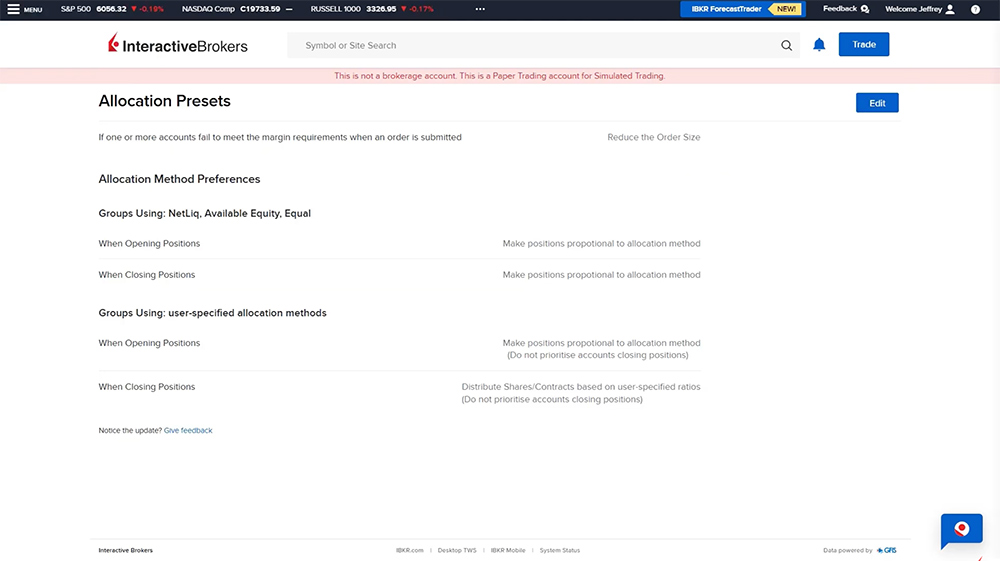Viewport: 1000px width, 561px height.
Task: Open System Status footer link
Action: click(559, 550)
